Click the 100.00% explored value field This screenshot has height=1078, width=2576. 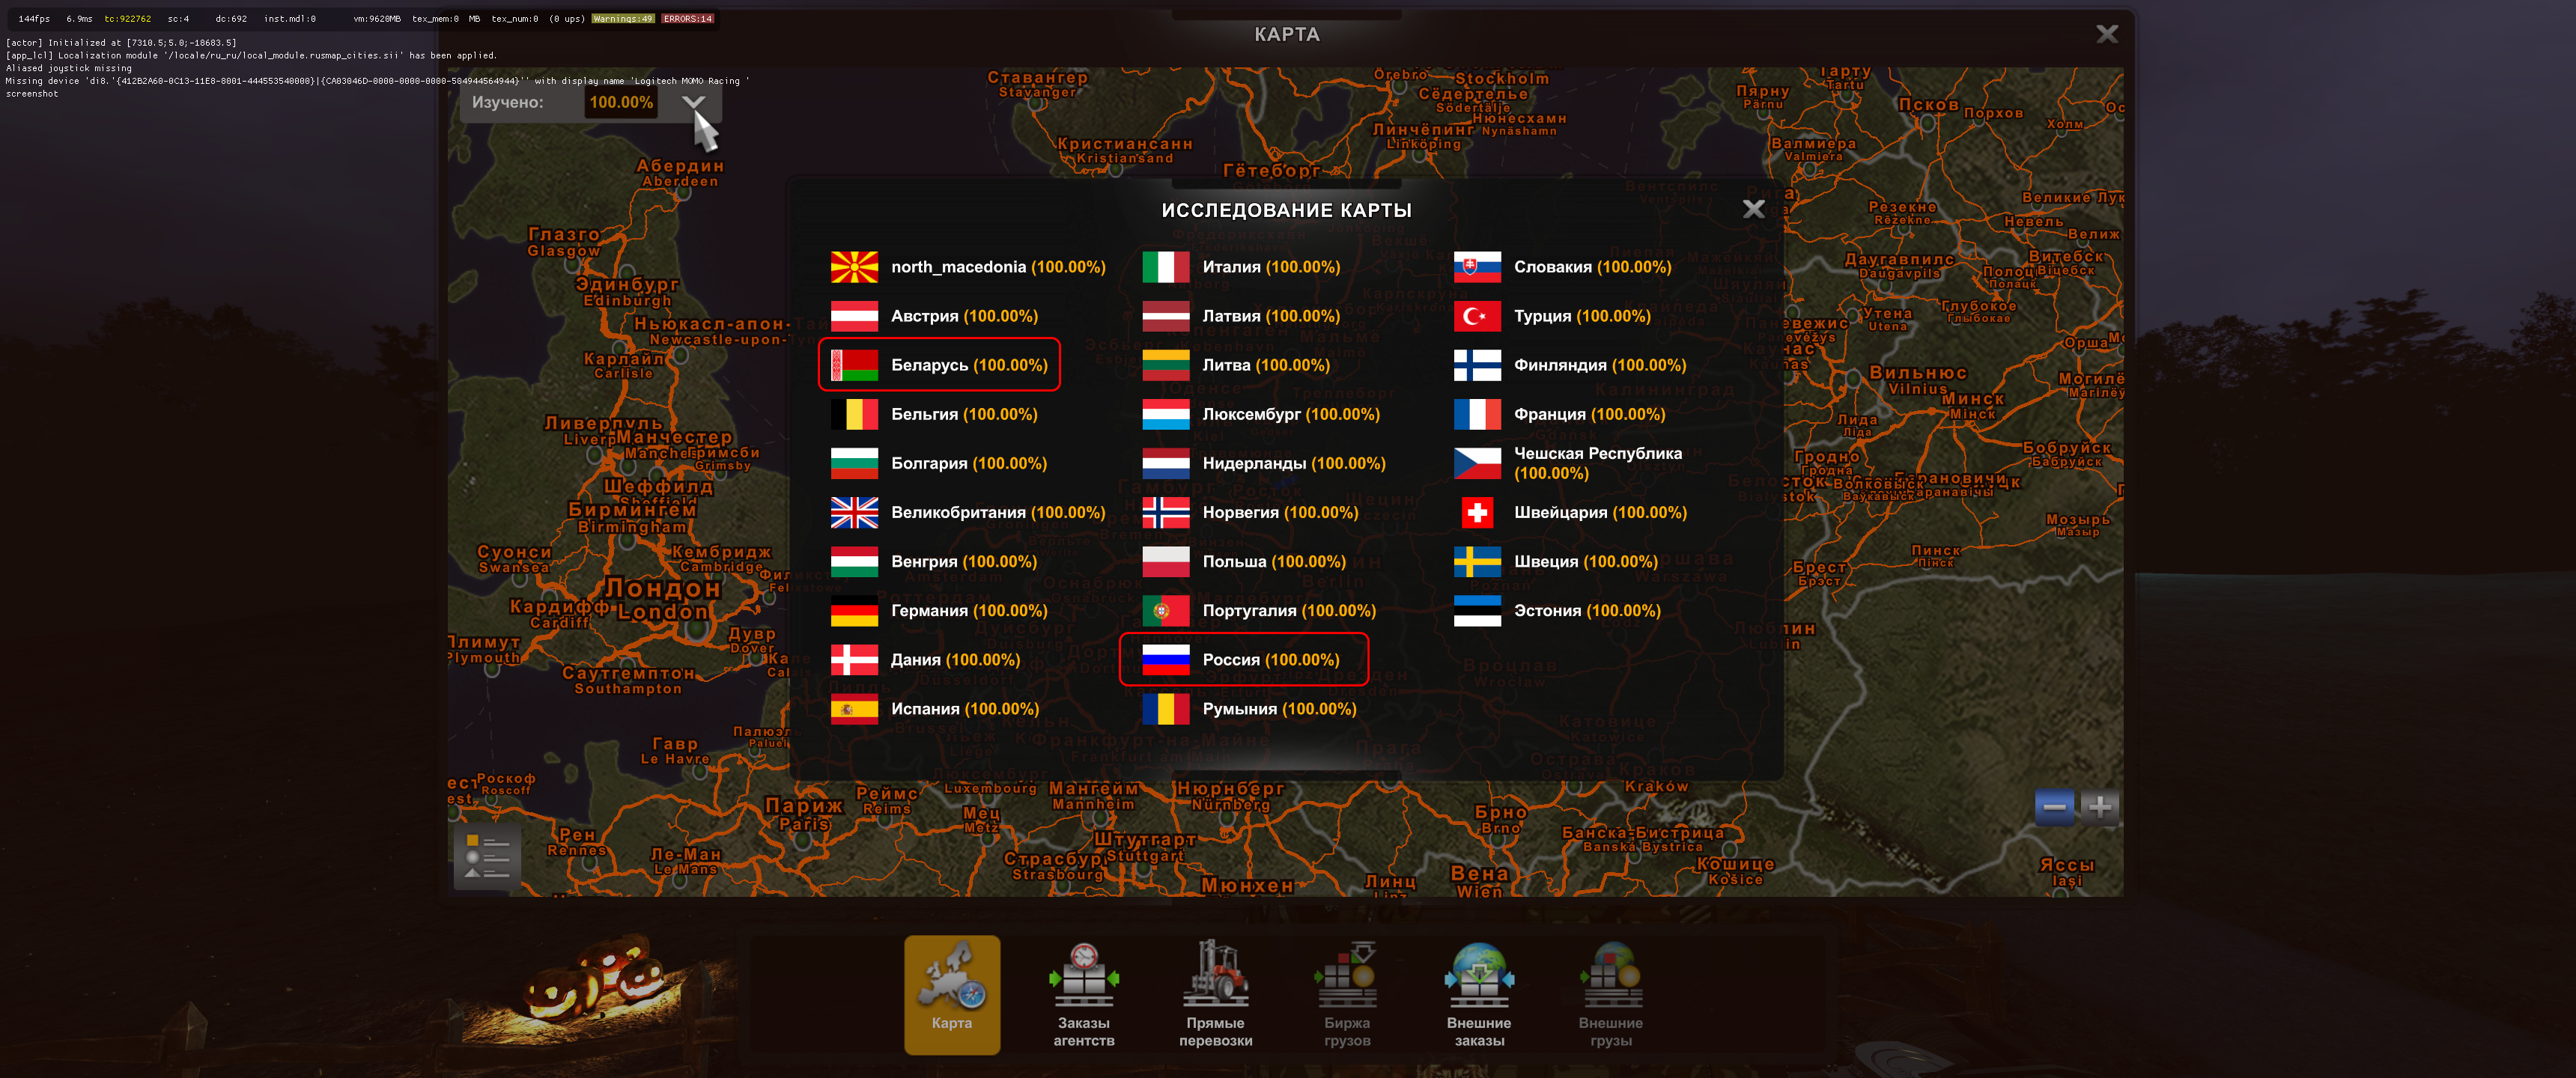coord(621,102)
